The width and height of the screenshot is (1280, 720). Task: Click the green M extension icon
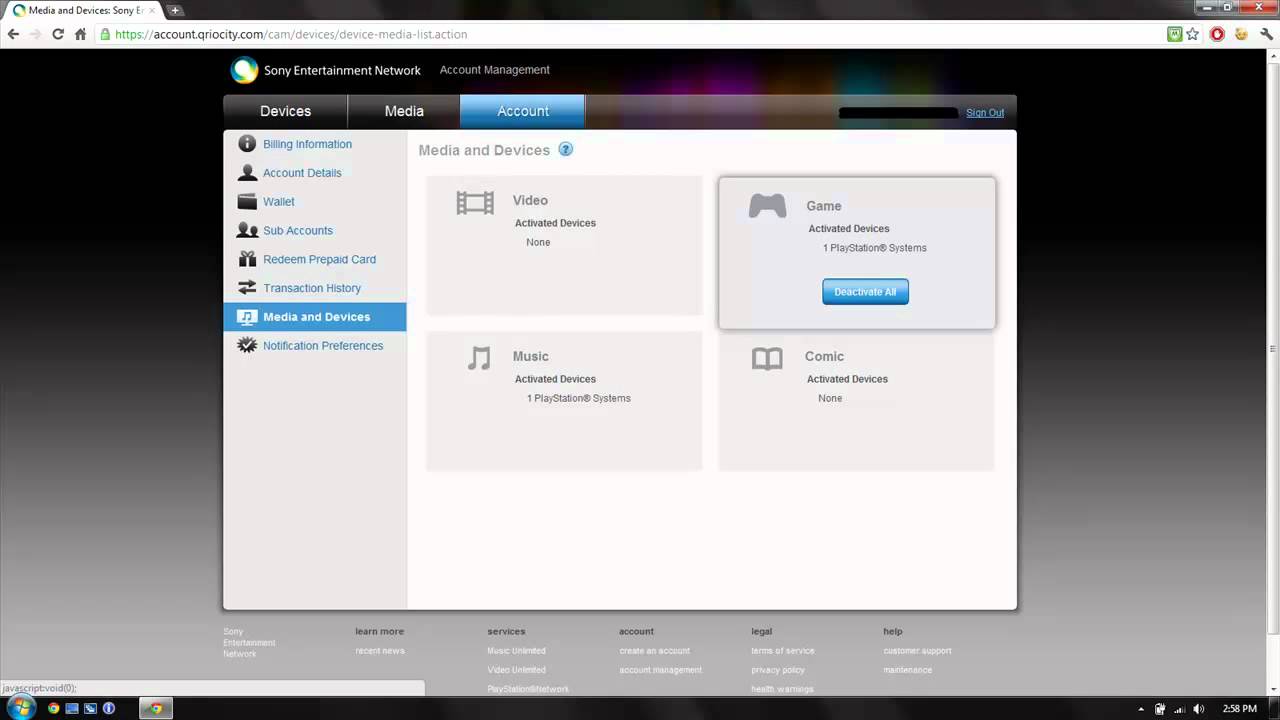1175,34
